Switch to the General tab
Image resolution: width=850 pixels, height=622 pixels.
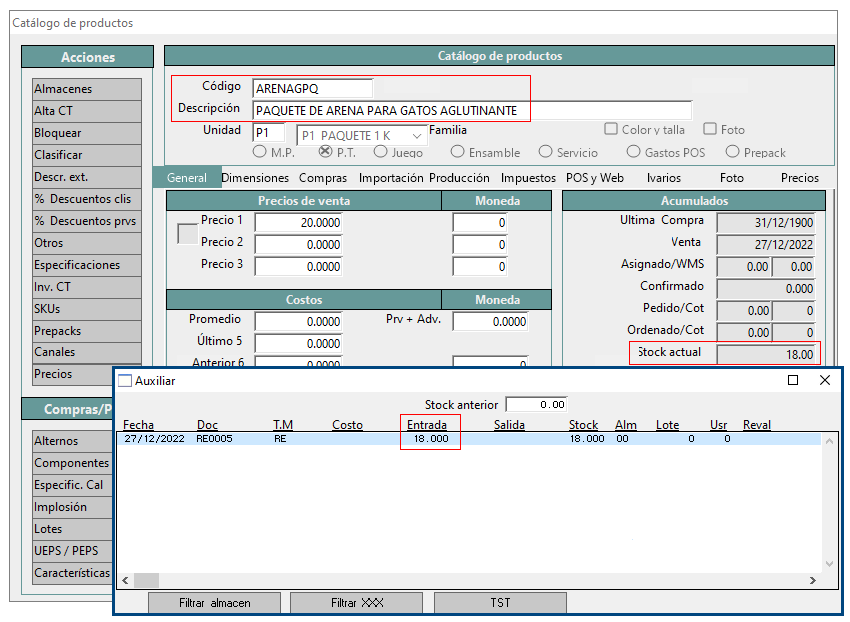(186, 178)
